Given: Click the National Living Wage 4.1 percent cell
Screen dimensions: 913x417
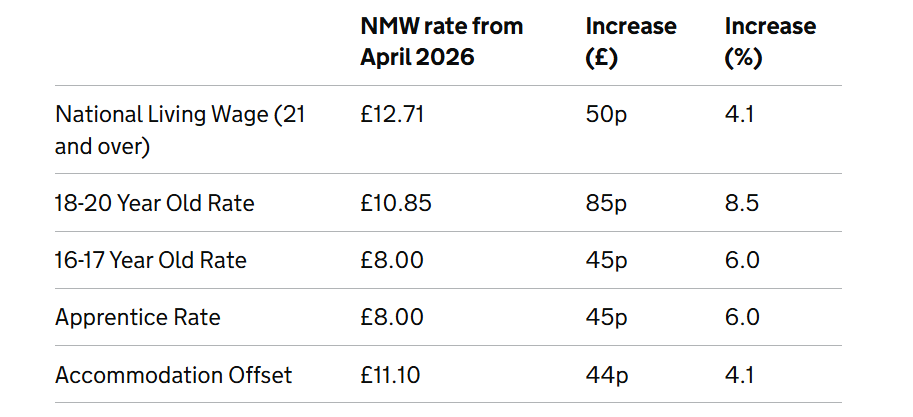Looking at the screenshot, I should pyautogui.click(x=739, y=114).
